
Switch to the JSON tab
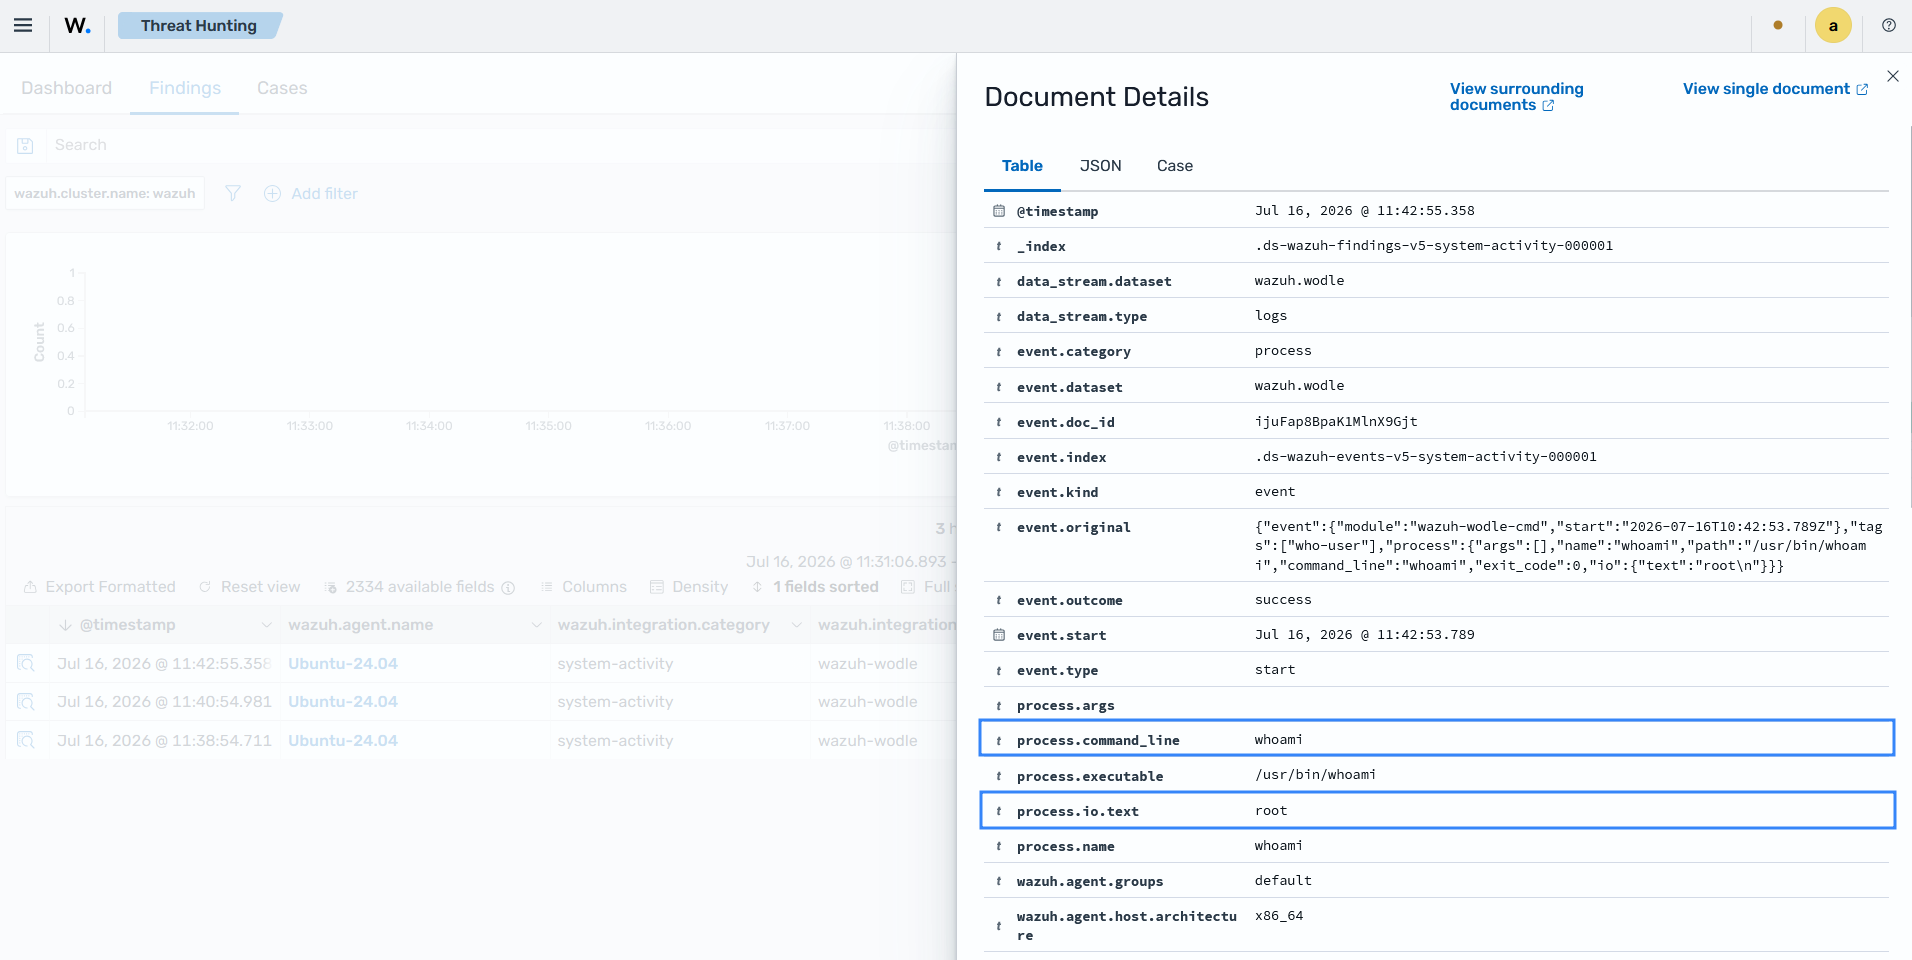coord(1100,166)
